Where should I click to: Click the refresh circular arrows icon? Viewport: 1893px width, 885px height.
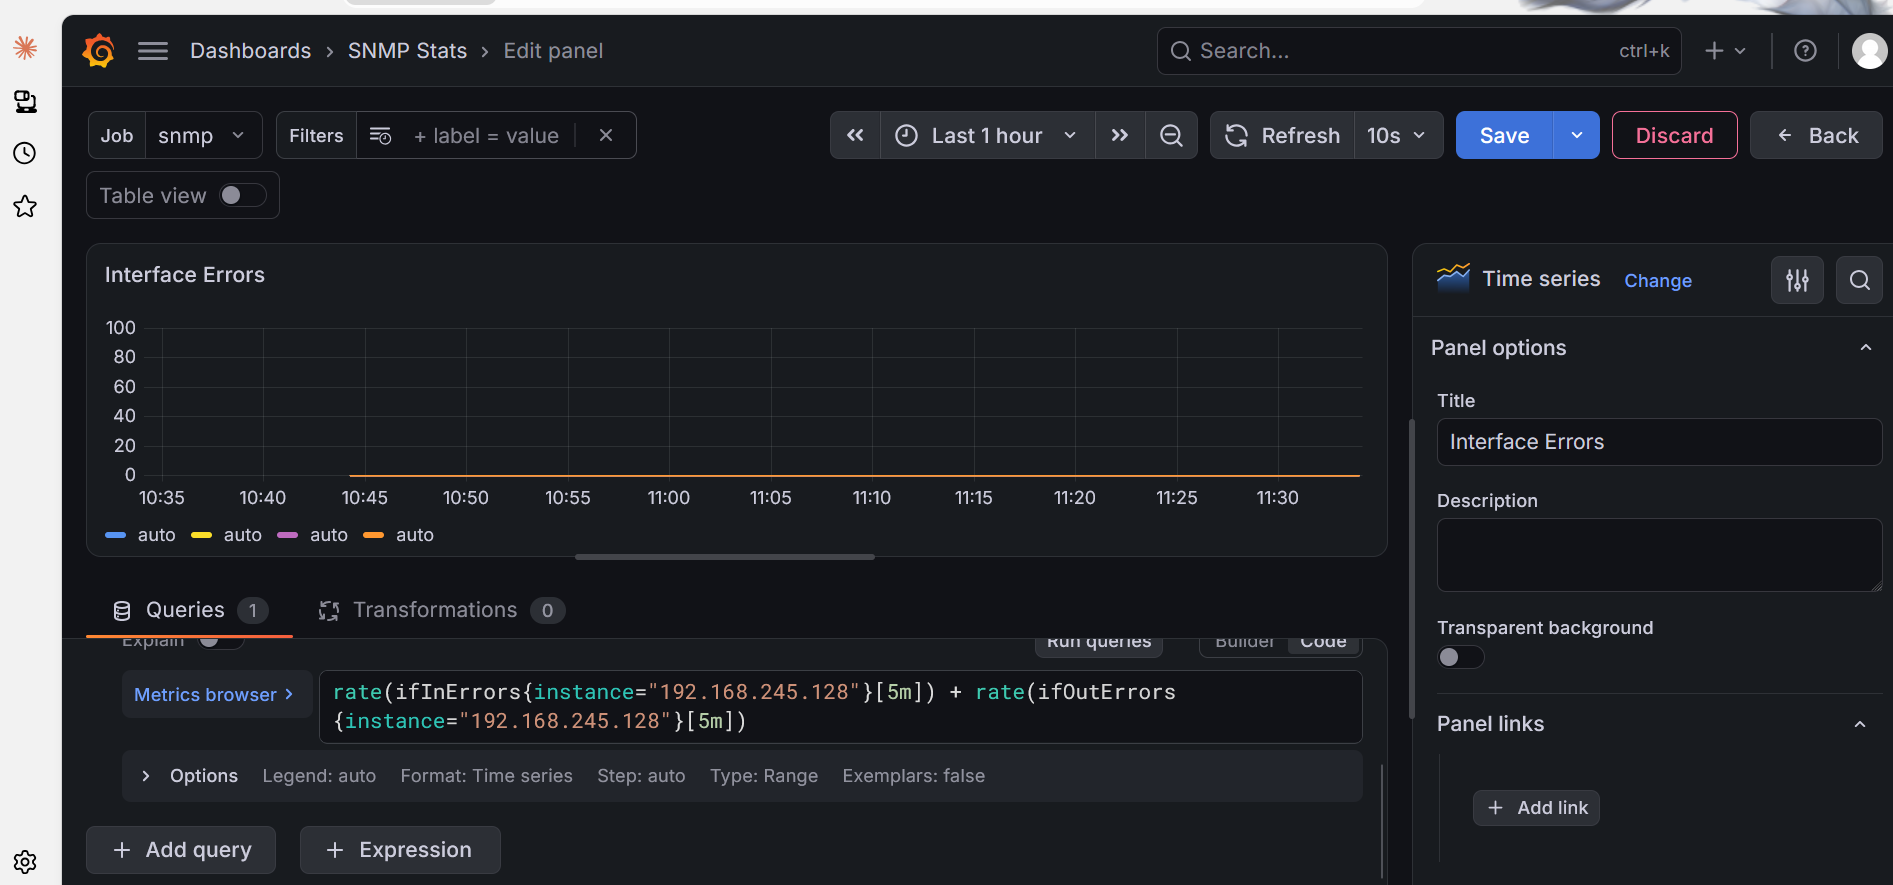1237,135
